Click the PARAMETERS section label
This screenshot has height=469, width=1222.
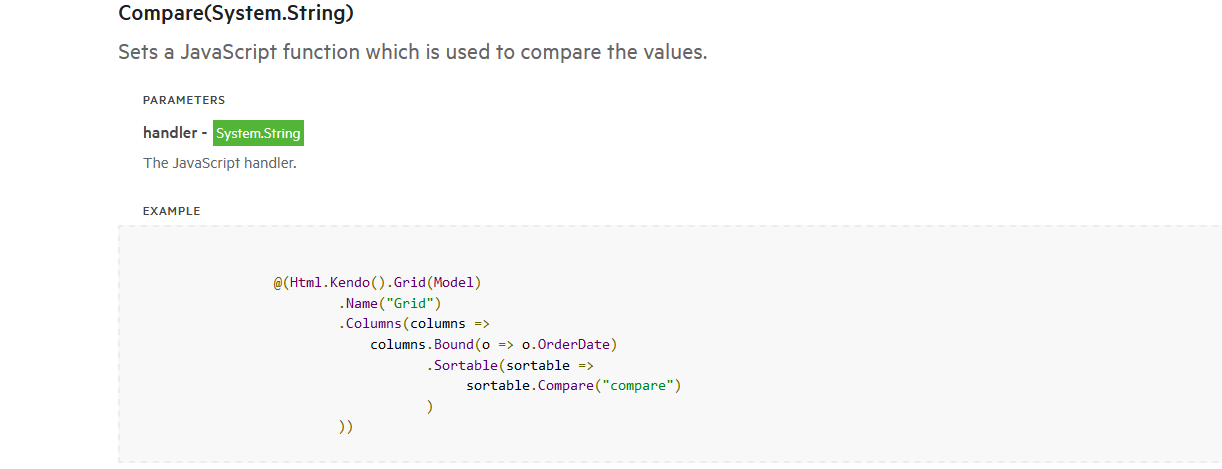(184, 100)
